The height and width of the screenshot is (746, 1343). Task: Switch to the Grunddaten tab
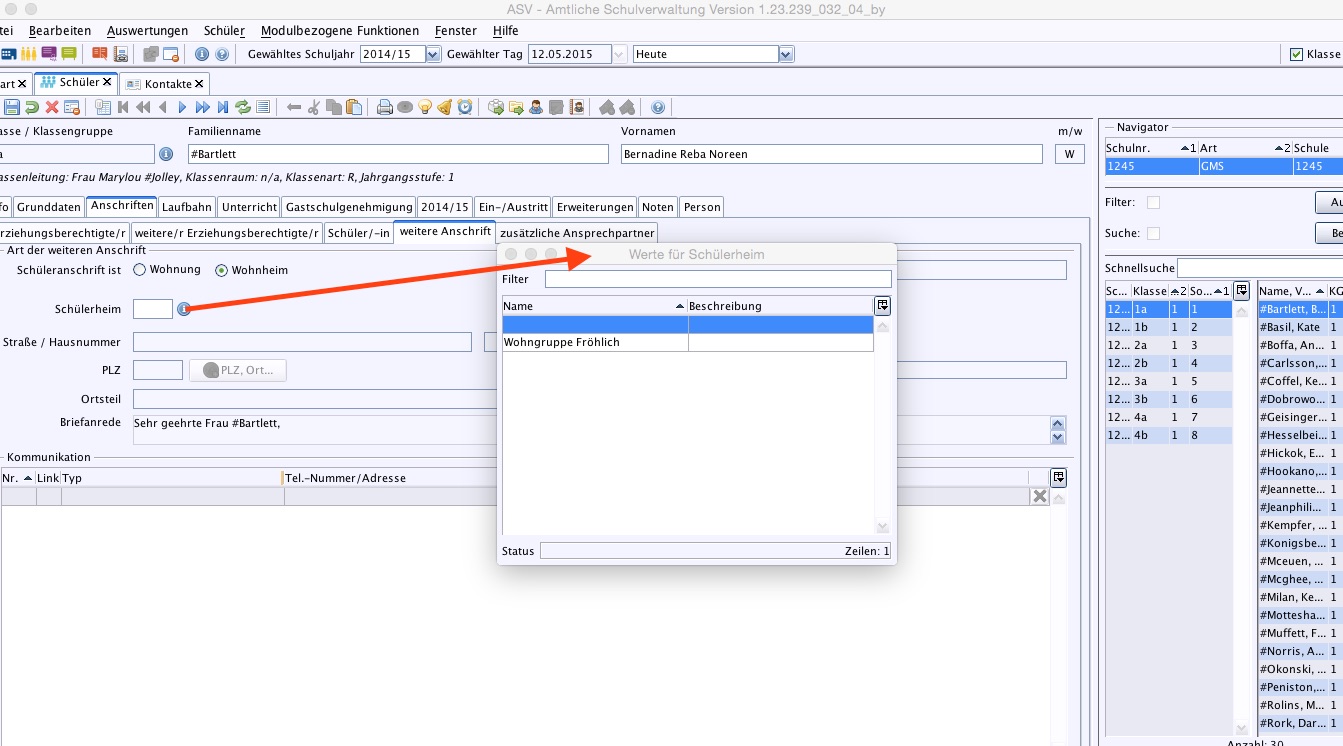point(48,207)
